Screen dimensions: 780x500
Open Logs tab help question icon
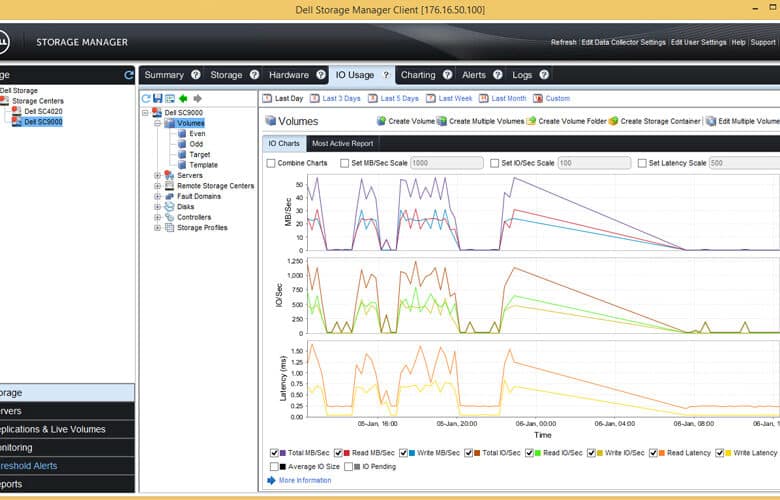coord(544,75)
